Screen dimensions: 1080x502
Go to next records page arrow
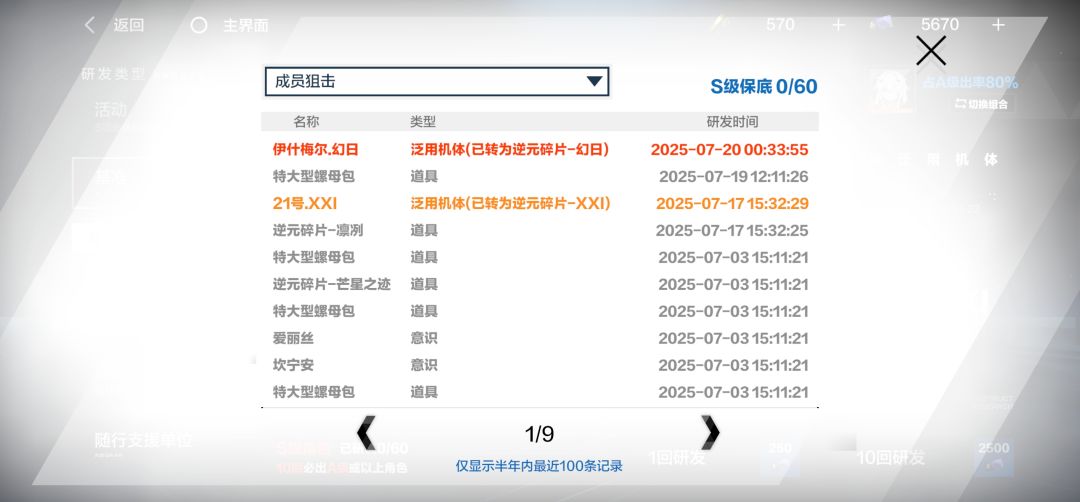[x=709, y=433]
